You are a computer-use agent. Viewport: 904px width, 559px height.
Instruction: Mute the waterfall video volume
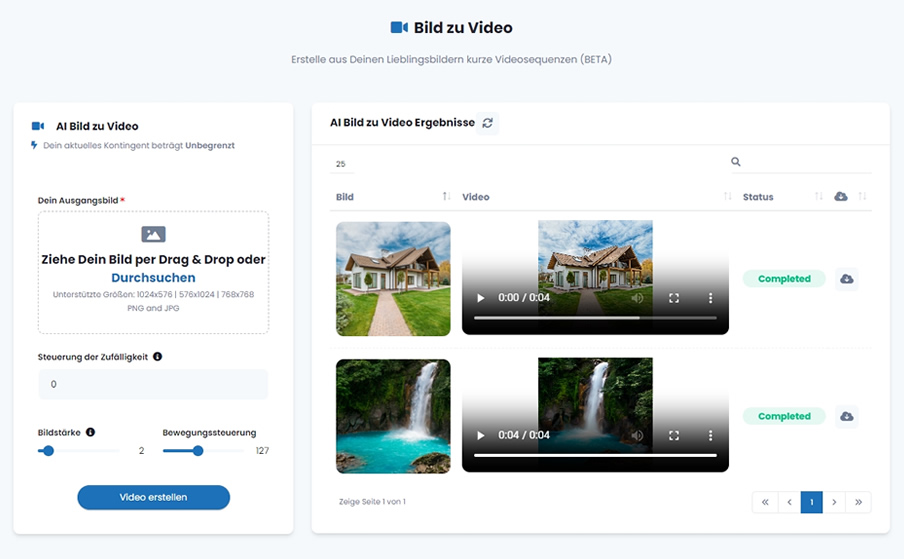tap(637, 436)
